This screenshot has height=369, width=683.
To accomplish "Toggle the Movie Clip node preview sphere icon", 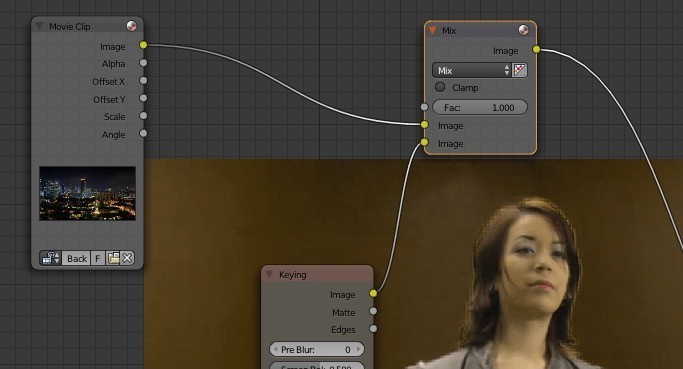I will [131, 26].
